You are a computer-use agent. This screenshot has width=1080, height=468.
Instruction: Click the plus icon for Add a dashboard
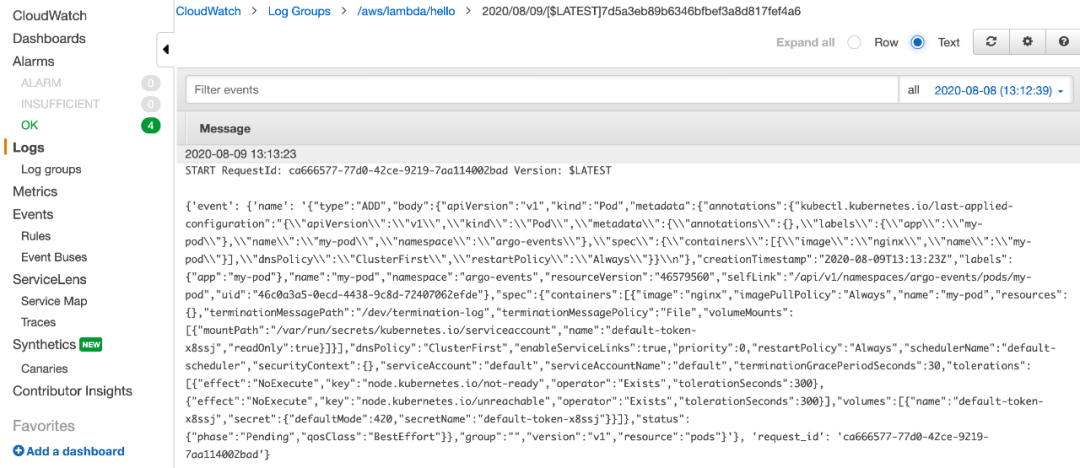18,451
